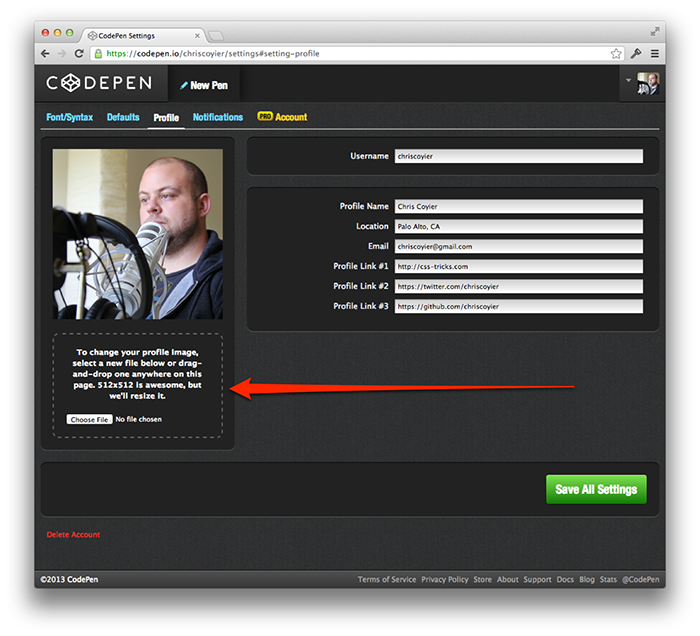Click the Profile Link #3 field
The height and width of the screenshot is (636, 700).
pyautogui.click(x=519, y=306)
